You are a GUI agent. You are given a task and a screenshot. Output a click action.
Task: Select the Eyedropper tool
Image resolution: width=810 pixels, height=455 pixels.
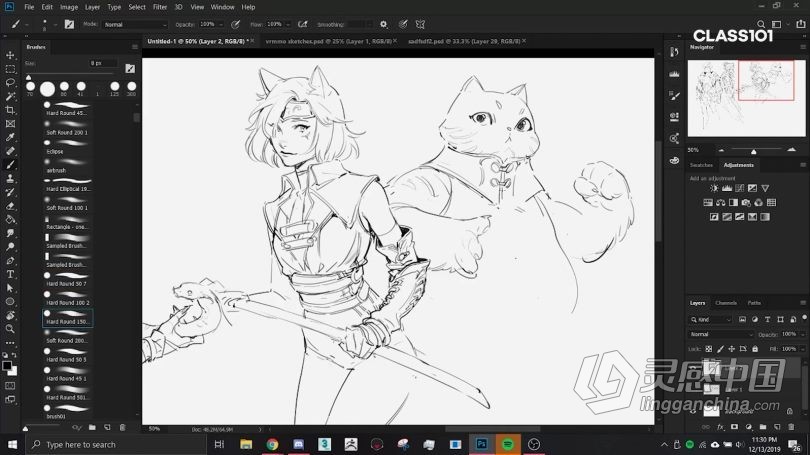coord(10,137)
